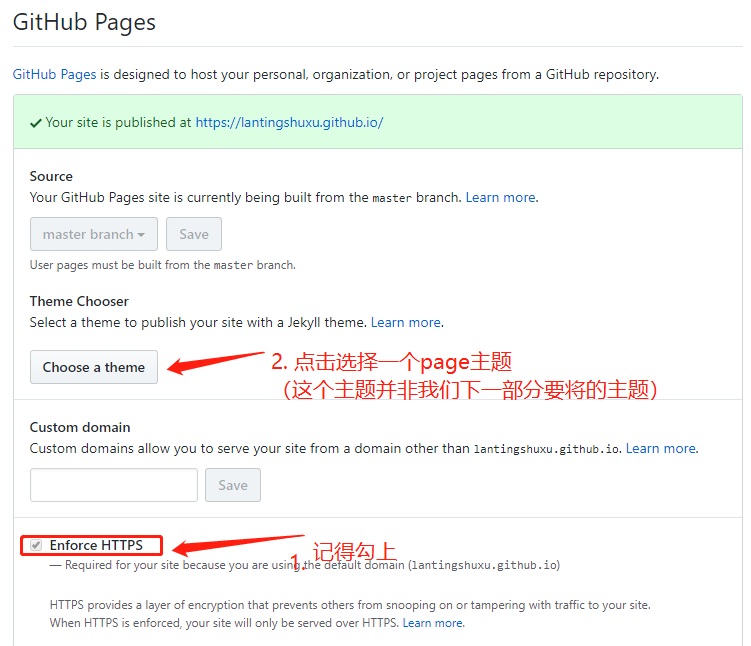751x646 pixels.
Task: Expand the master branch dropdown
Action: coord(94,234)
